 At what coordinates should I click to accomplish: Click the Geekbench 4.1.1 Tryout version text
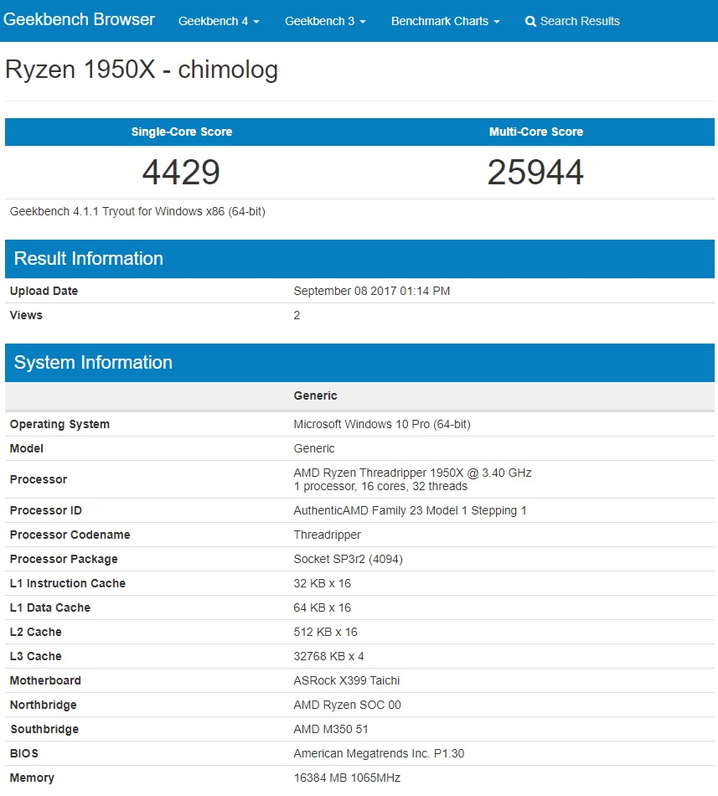point(138,211)
